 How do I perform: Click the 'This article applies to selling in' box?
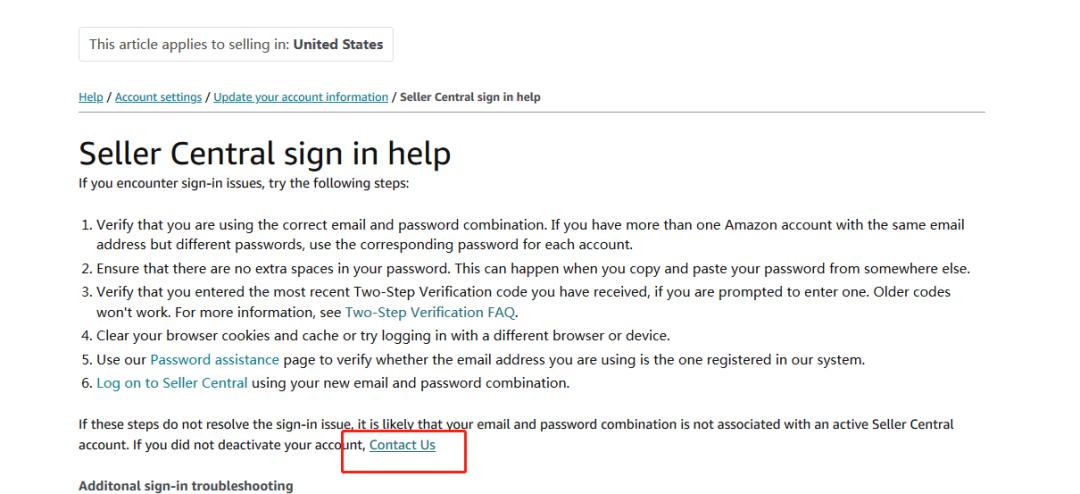click(236, 44)
